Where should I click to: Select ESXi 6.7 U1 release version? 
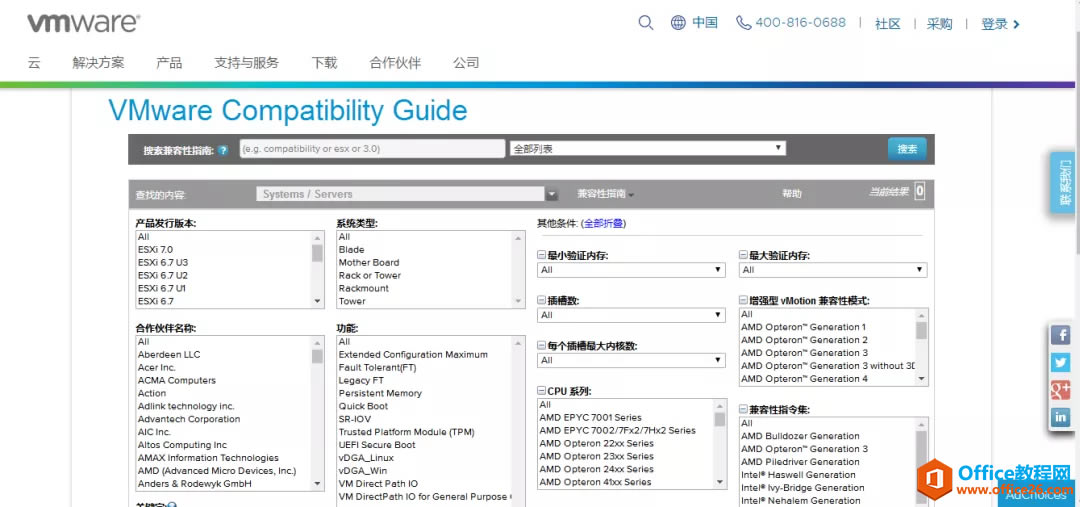162,288
